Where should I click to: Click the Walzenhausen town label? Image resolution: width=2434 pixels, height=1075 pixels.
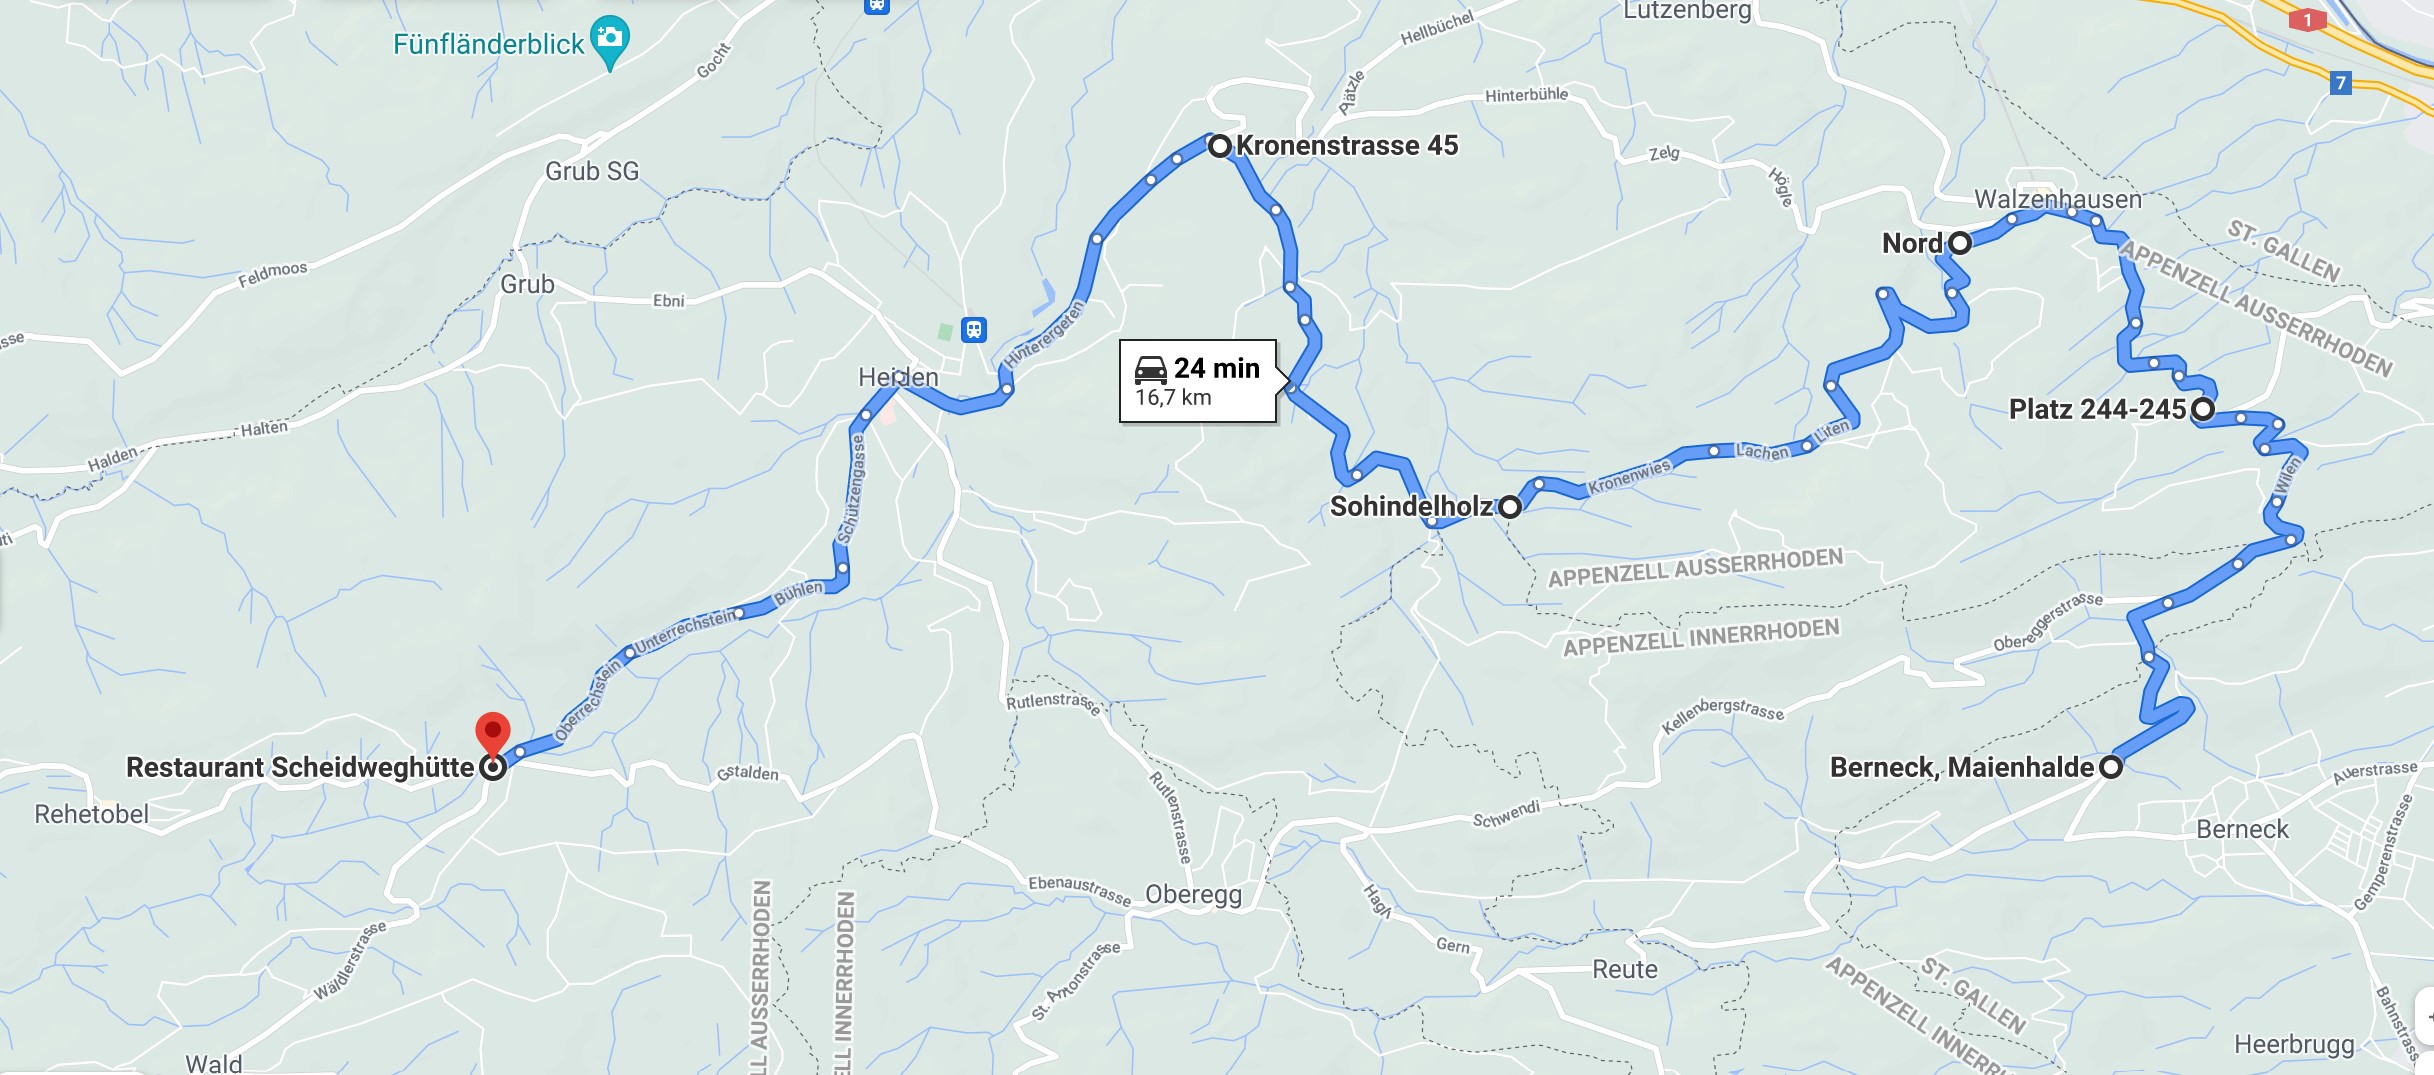pos(2058,199)
